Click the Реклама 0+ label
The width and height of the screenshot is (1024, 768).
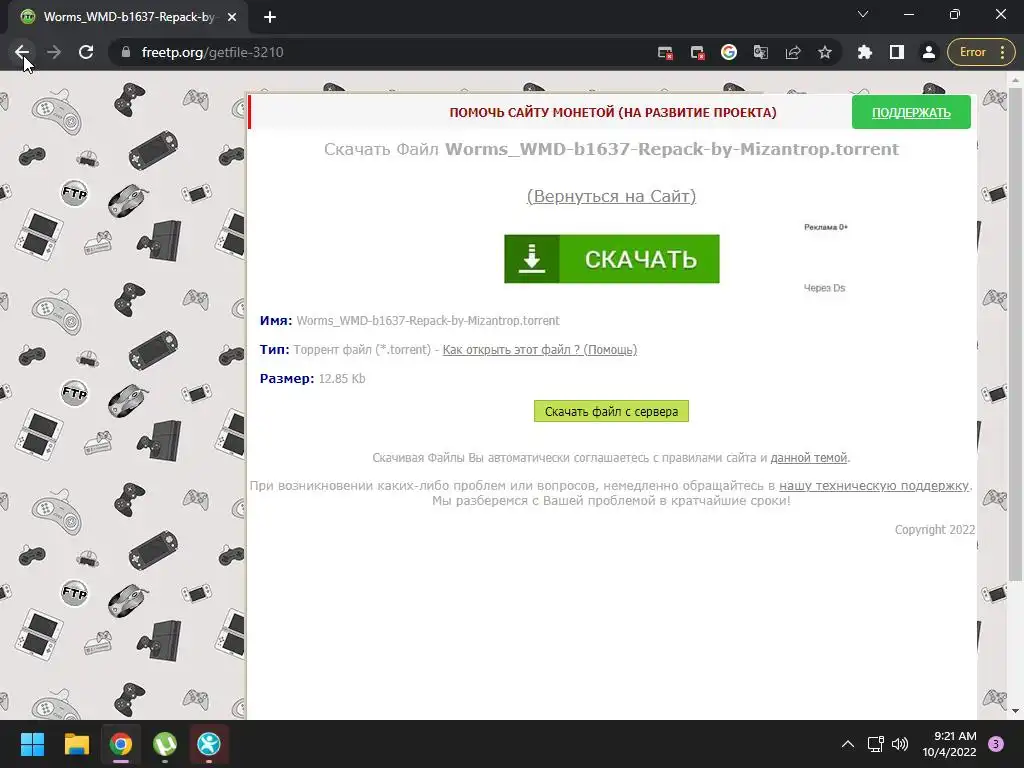(x=825, y=227)
